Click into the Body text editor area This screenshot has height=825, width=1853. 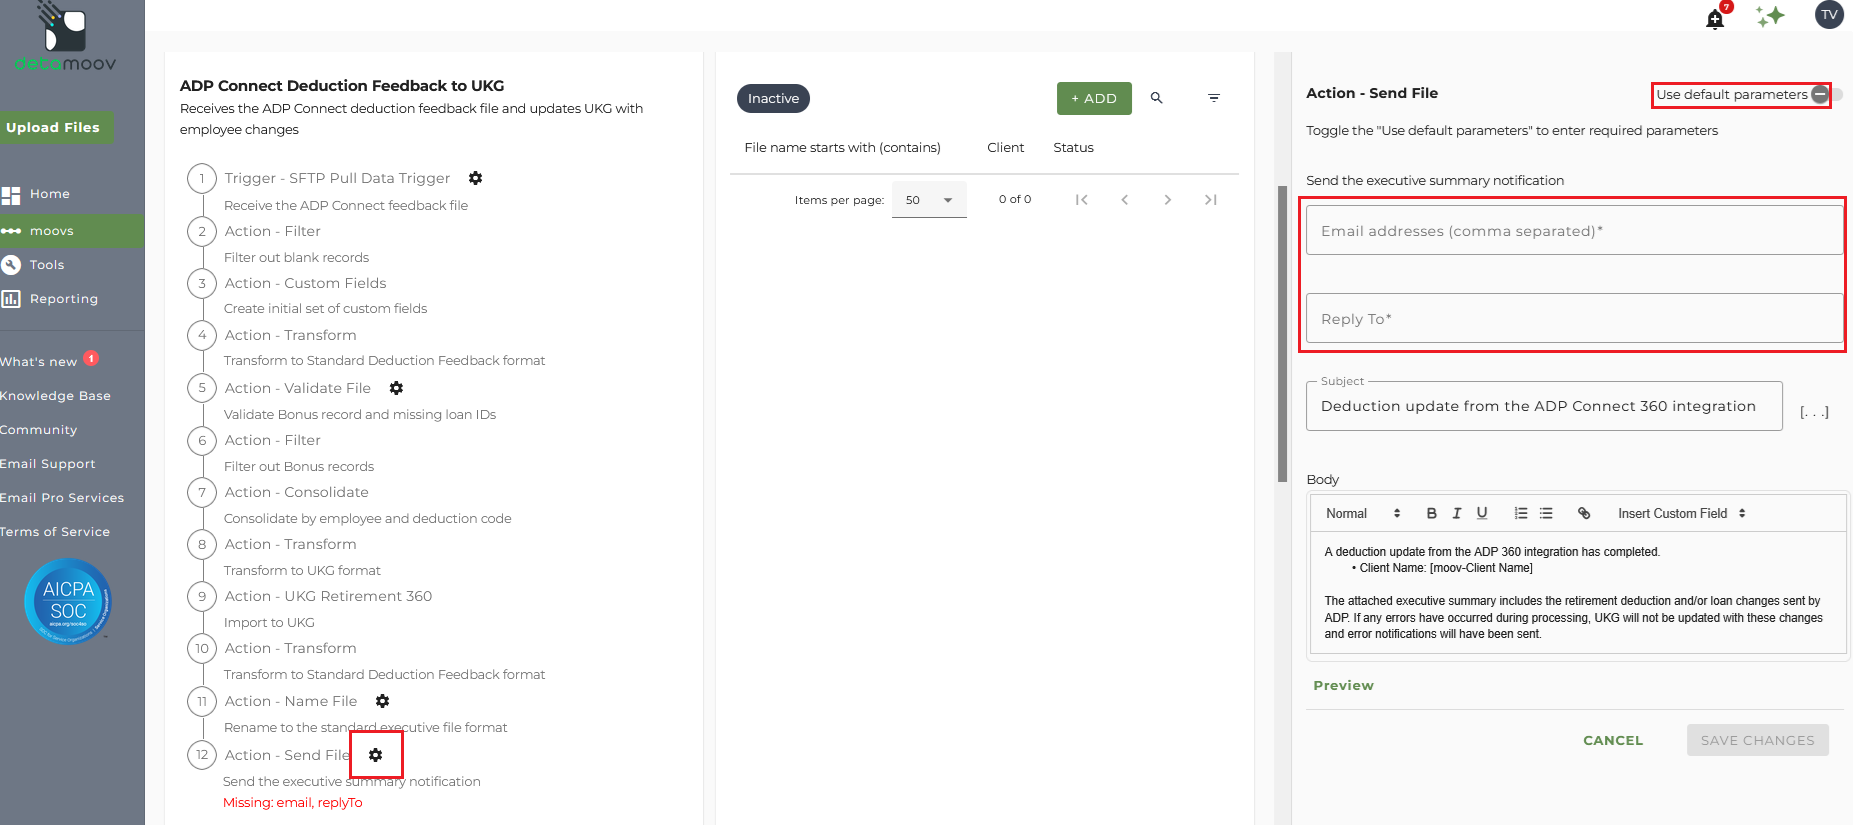coord(1578,594)
